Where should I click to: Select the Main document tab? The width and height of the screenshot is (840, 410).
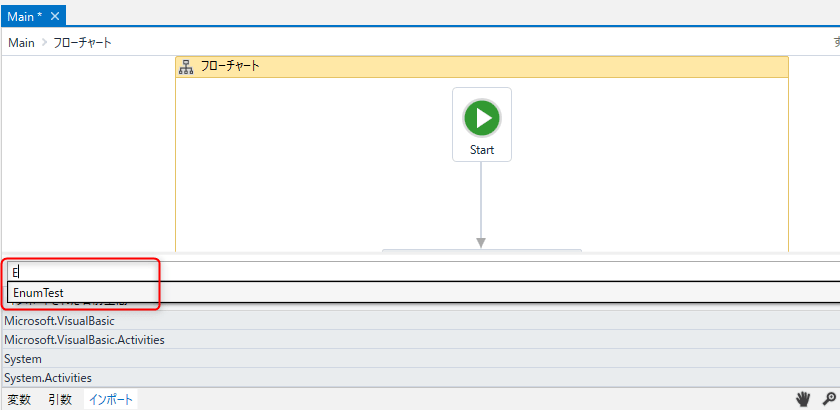pyautogui.click(x=24, y=16)
